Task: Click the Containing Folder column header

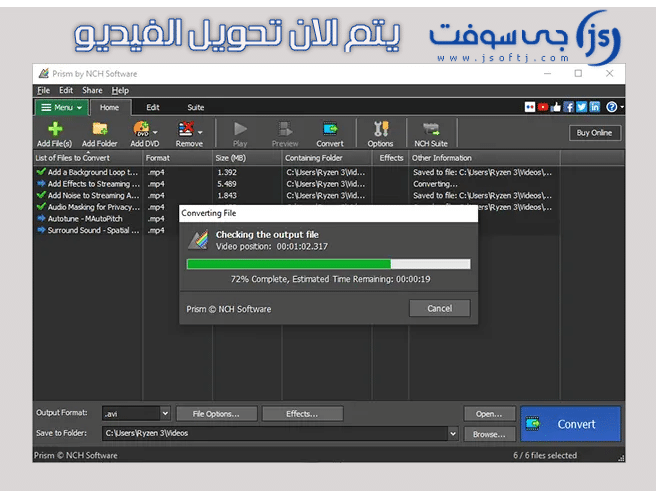Action: pyautogui.click(x=327, y=158)
